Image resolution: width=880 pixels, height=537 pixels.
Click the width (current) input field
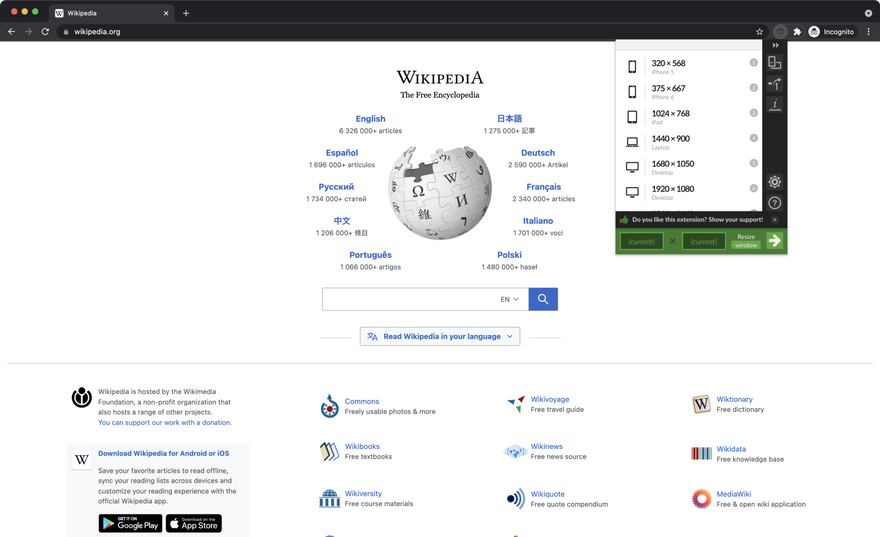click(x=641, y=241)
